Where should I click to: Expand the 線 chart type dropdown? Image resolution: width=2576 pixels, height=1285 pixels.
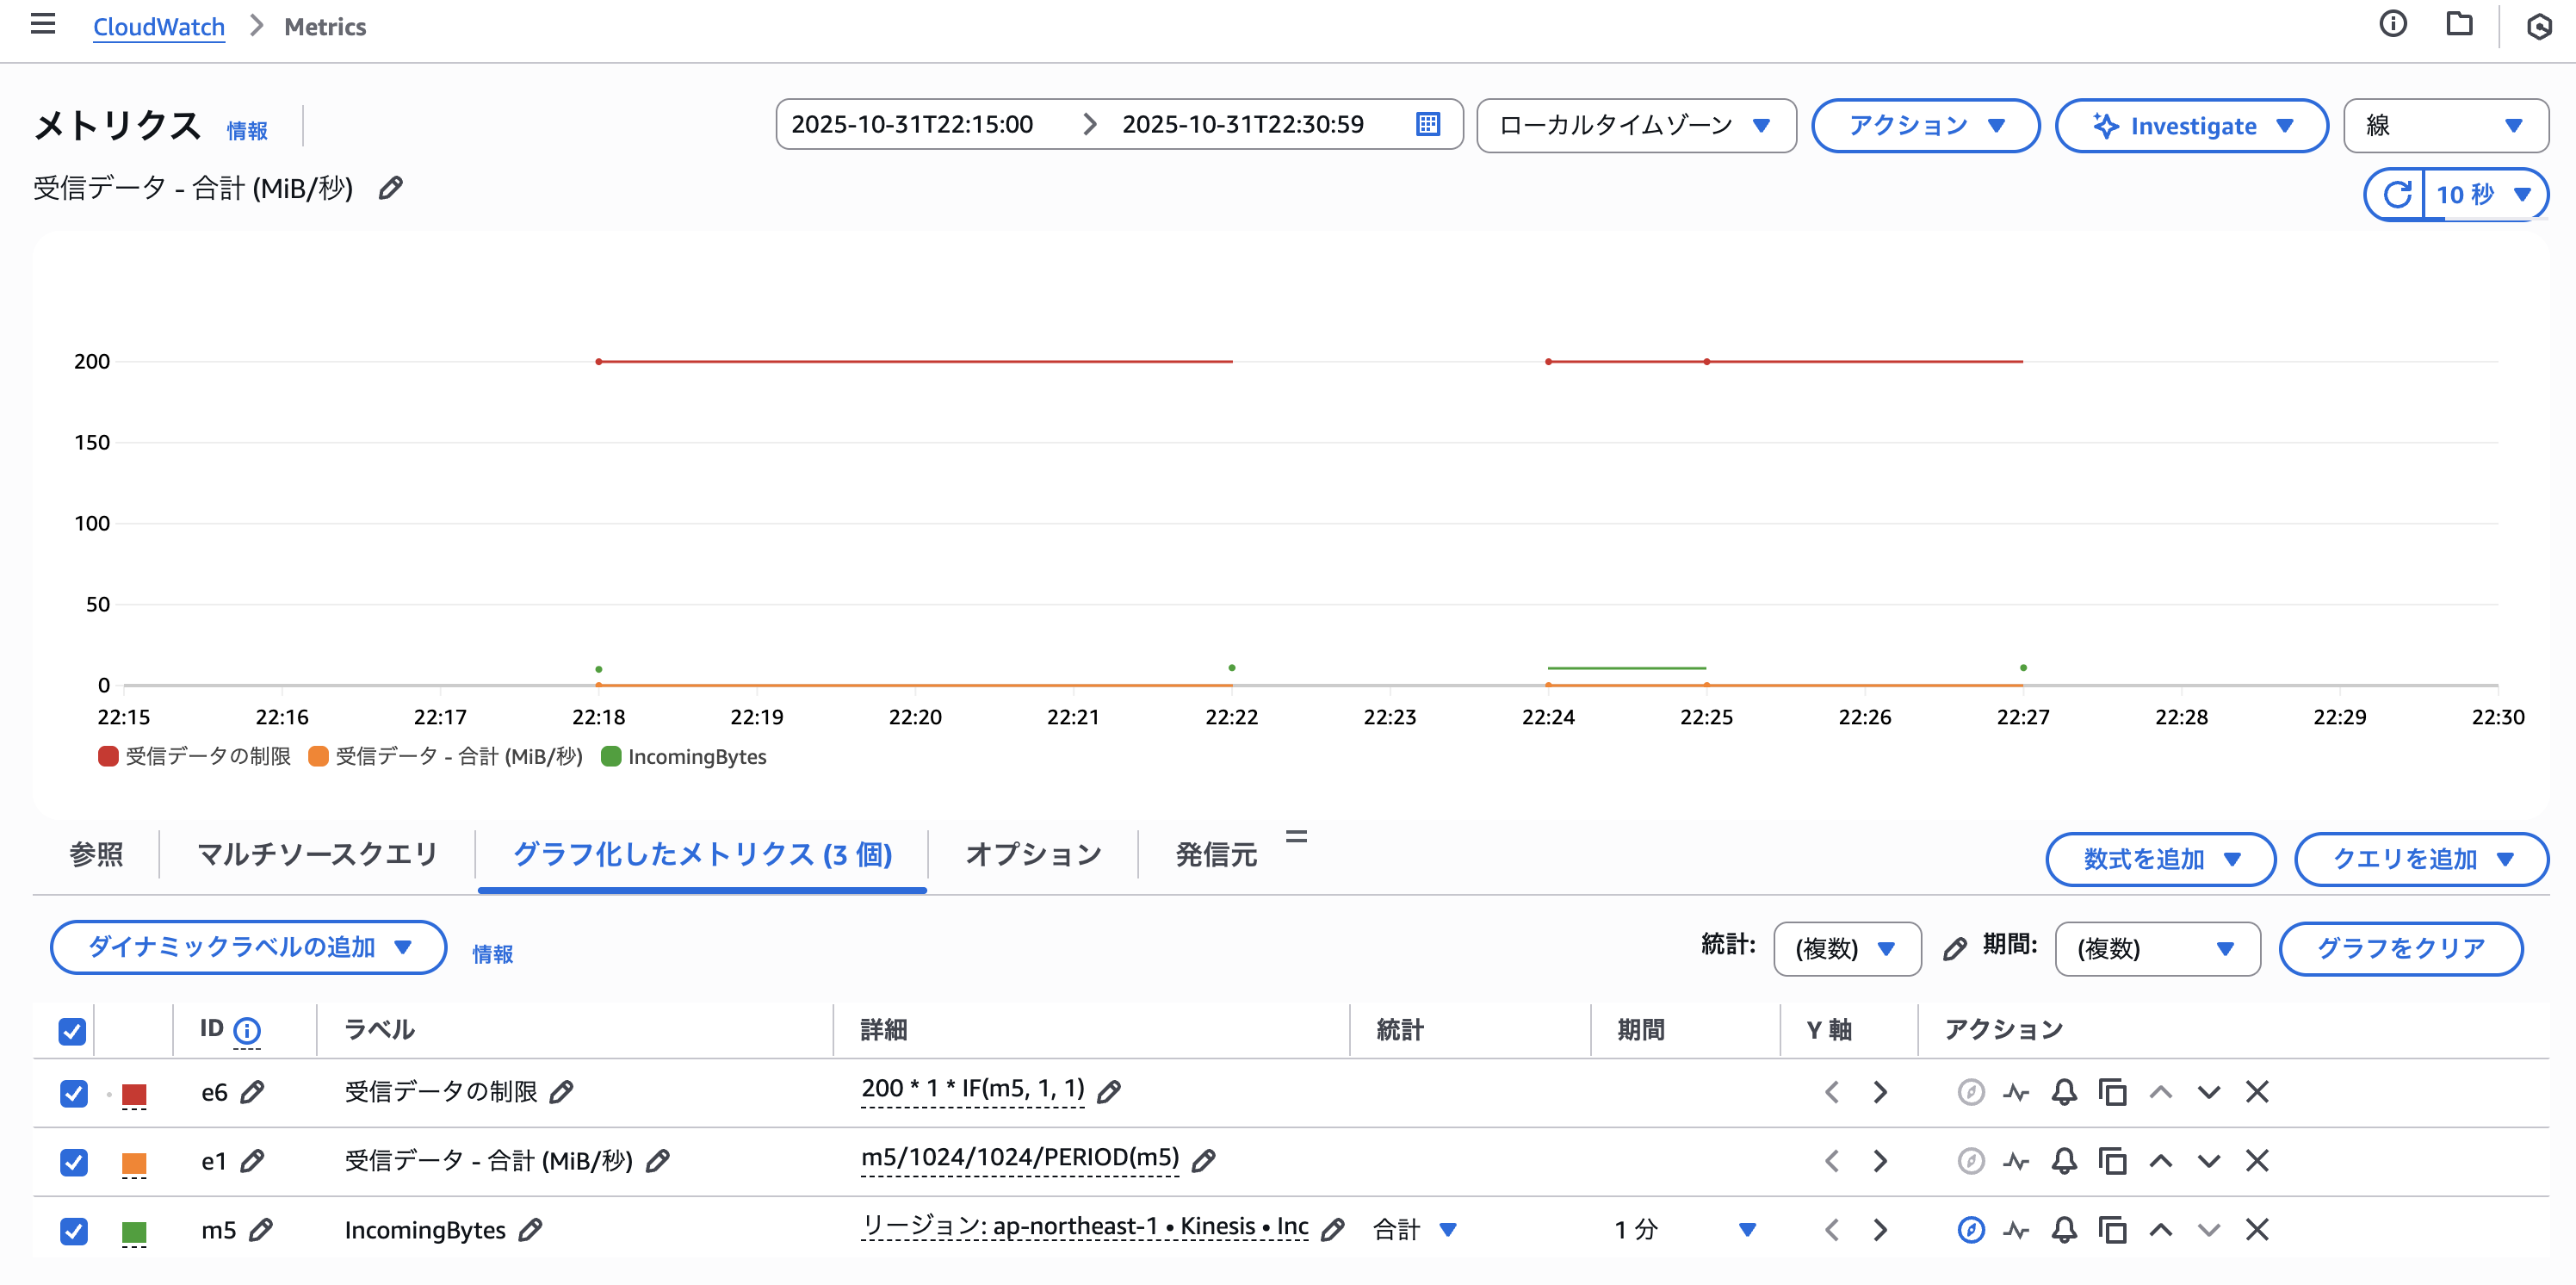pyautogui.click(x=2444, y=125)
